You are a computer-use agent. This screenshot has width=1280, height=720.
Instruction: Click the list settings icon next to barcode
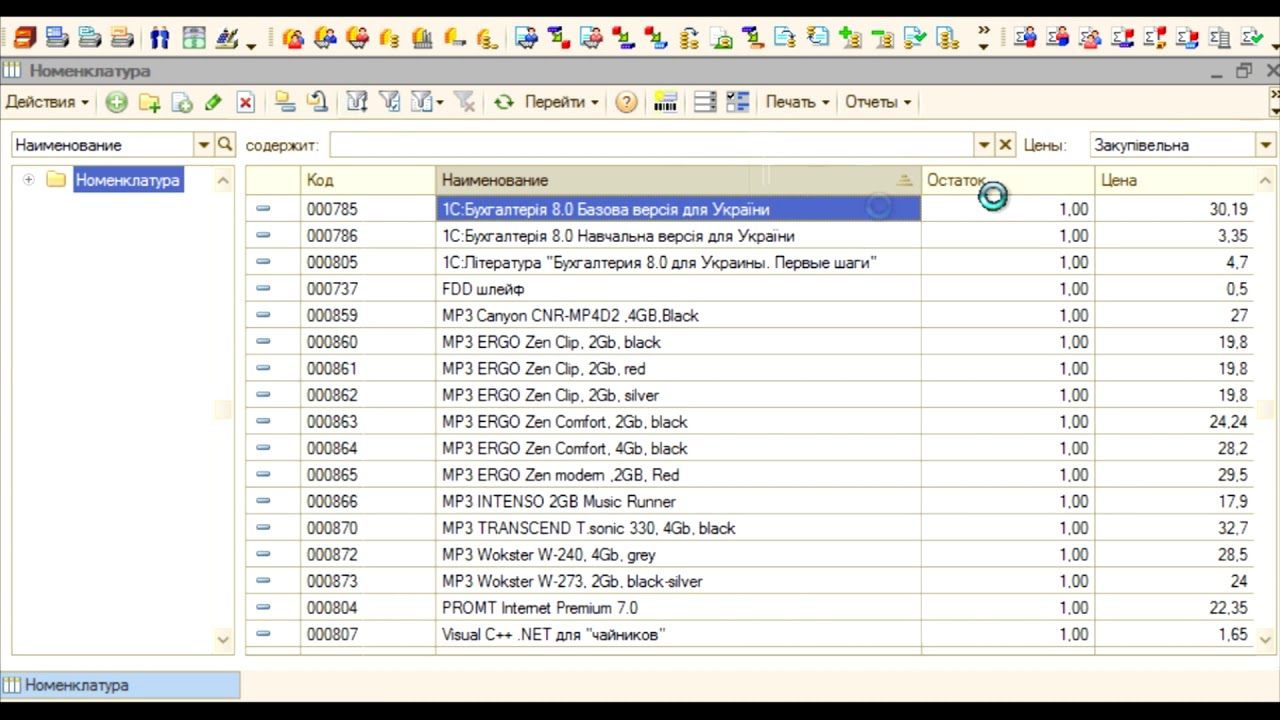tap(705, 102)
